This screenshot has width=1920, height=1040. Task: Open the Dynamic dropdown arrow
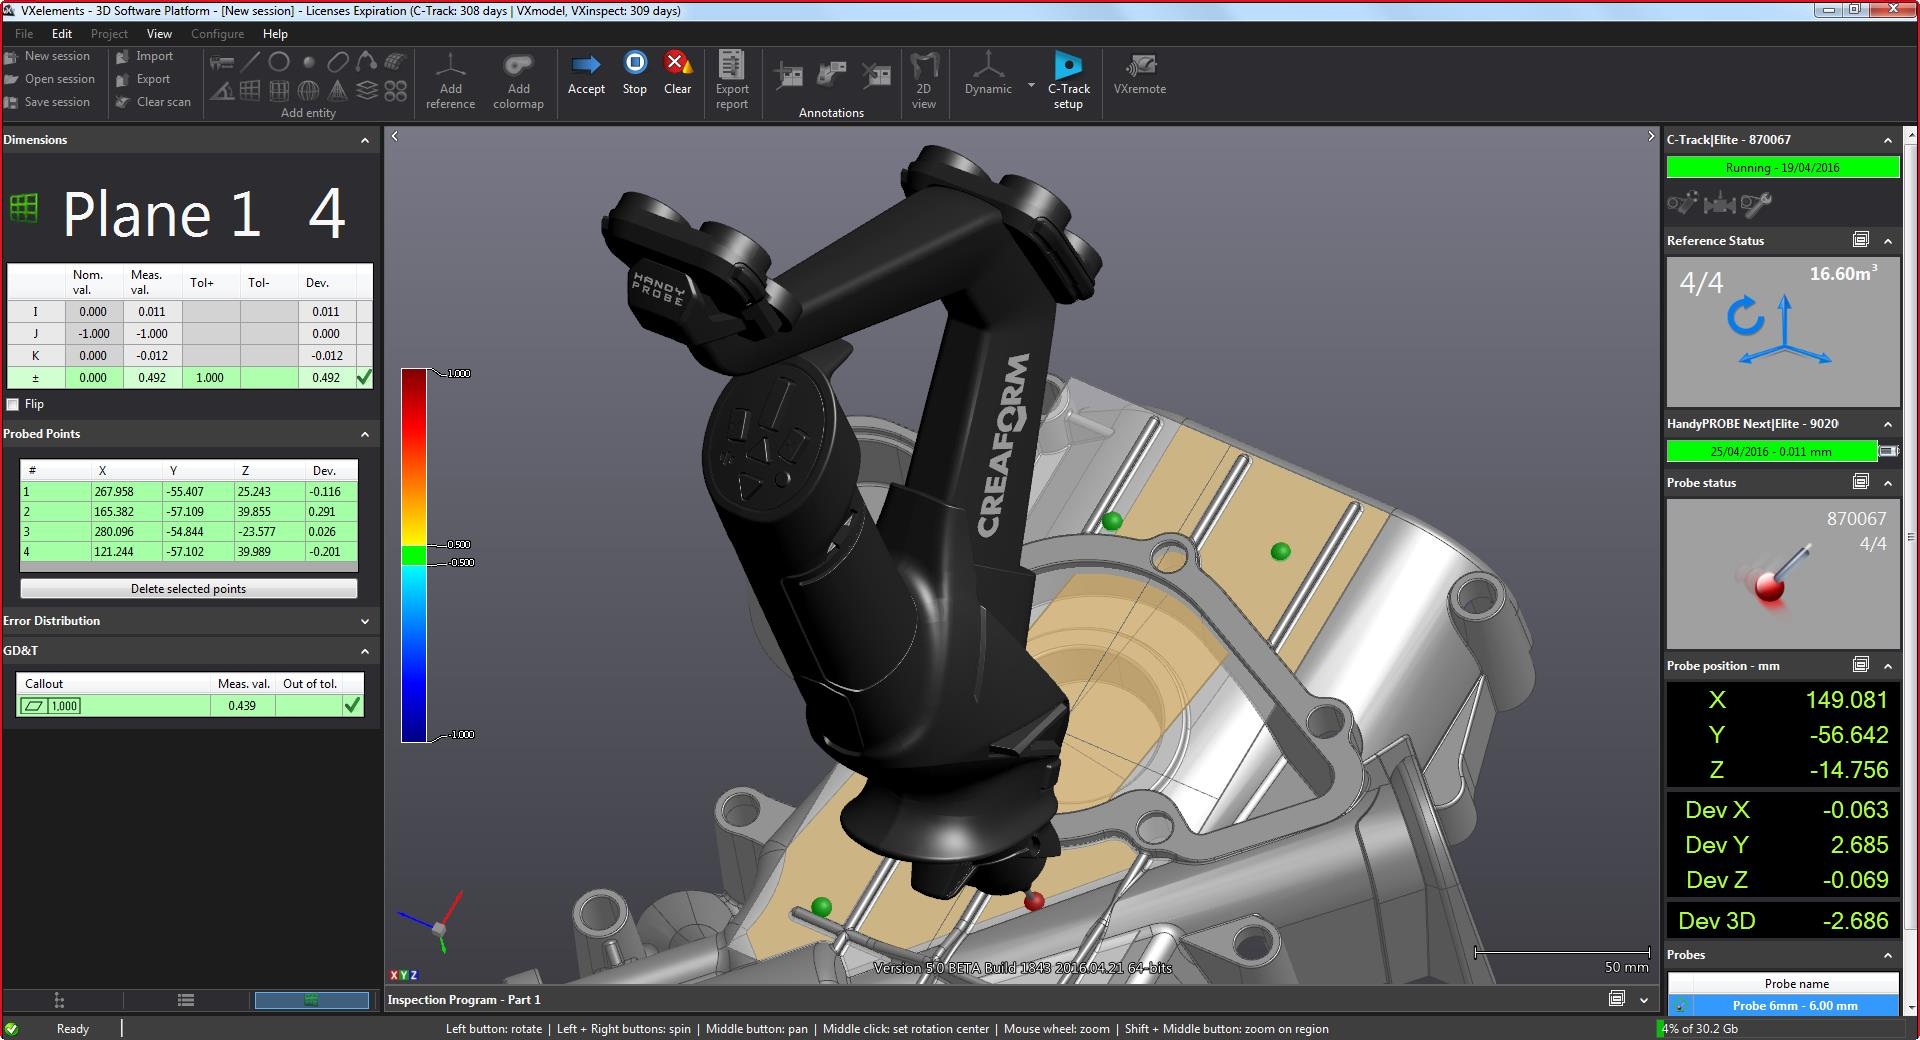point(1031,86)
